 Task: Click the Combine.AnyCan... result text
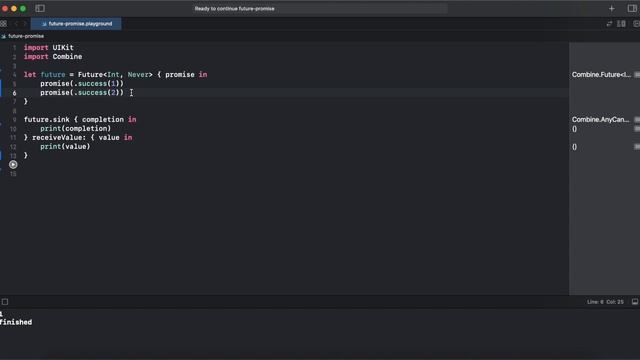pos(600,120)
